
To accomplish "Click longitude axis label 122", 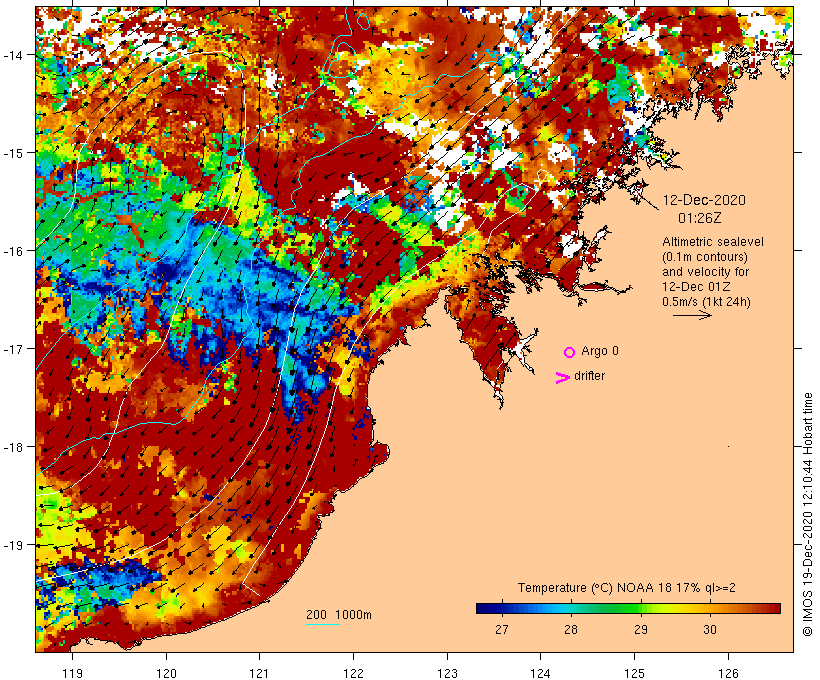I will point(354,673).
